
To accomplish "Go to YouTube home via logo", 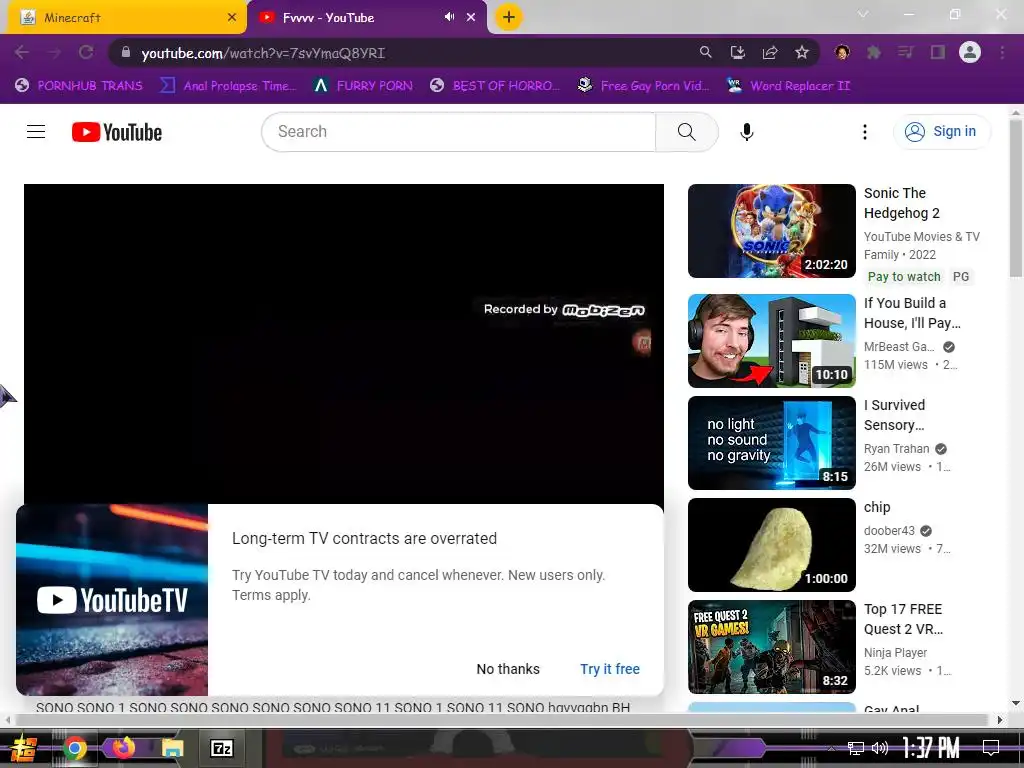I will point(117,132).
